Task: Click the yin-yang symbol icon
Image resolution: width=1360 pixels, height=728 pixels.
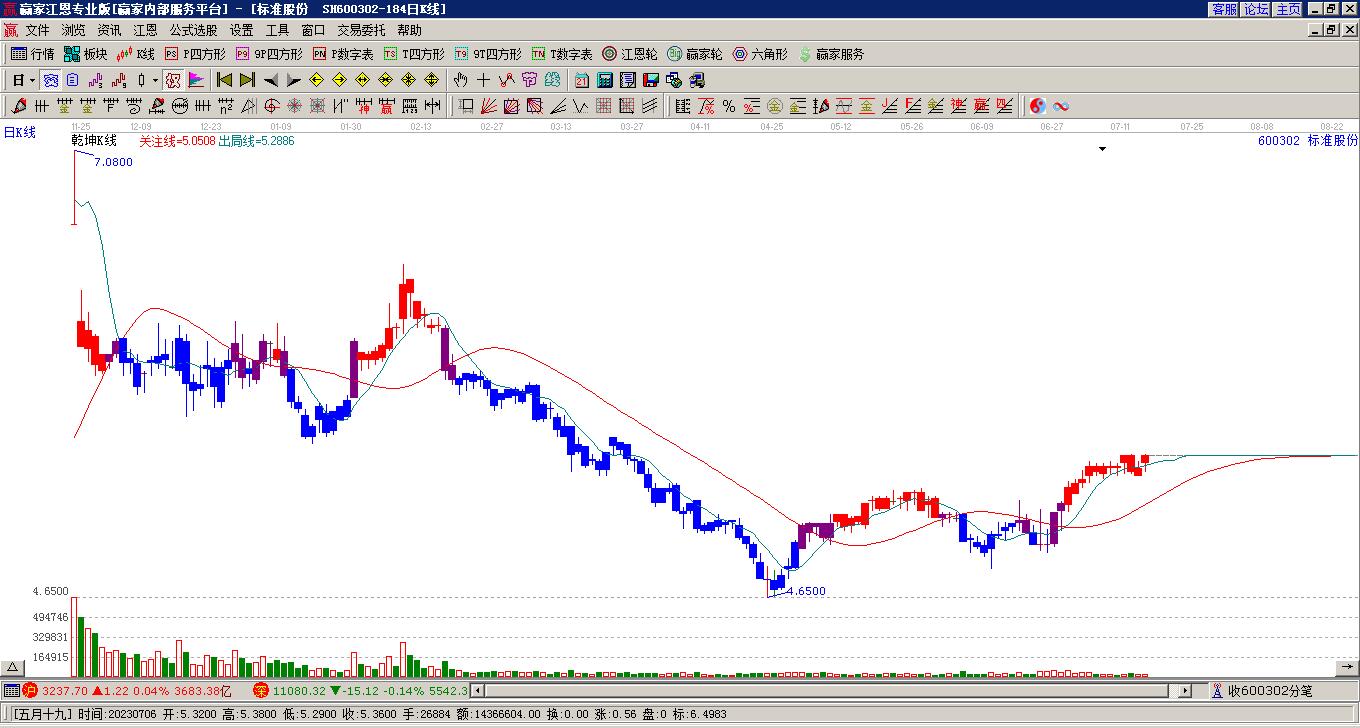Action: (1038, 106)
